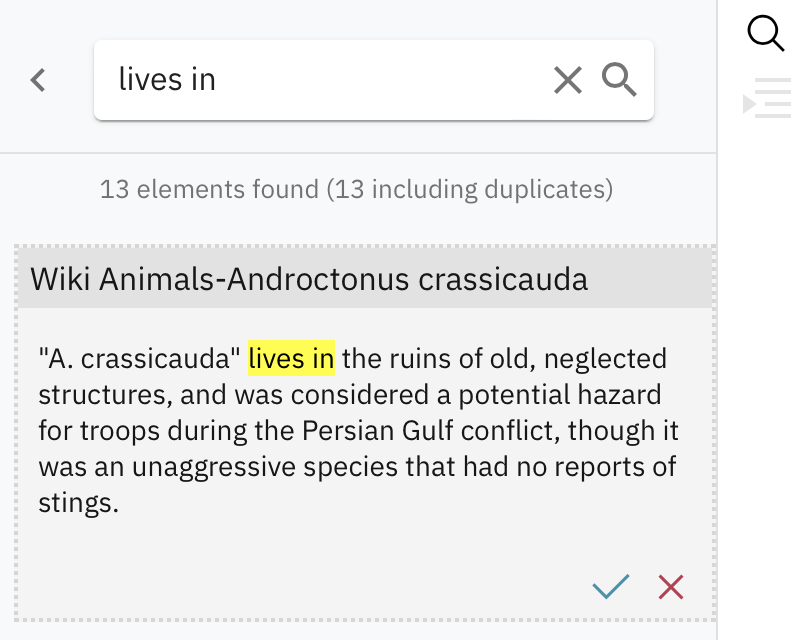Screen dimensions: 808x640
Task: Reject the result with the red cross
Action: (671, 587)
